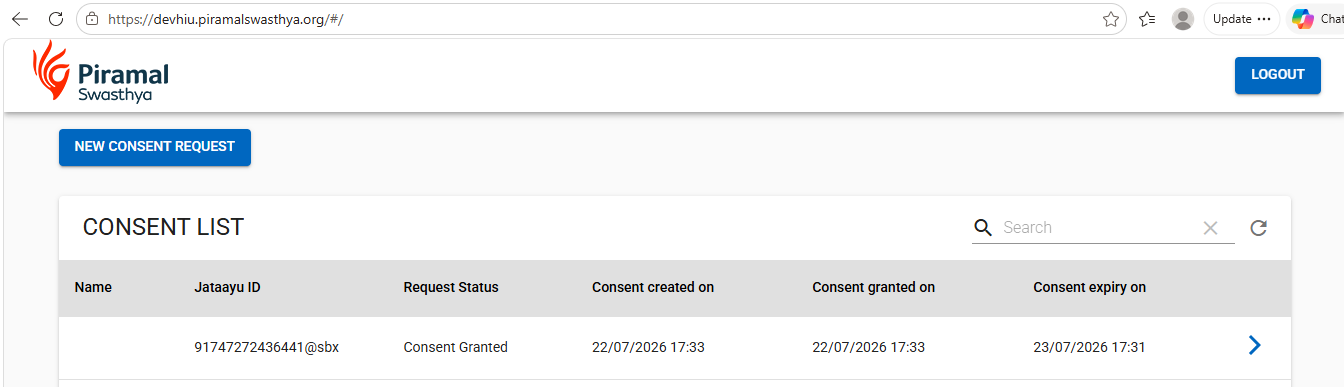Clear the search field with the X
This screenshot has width=1344, height=387.
1210,228
